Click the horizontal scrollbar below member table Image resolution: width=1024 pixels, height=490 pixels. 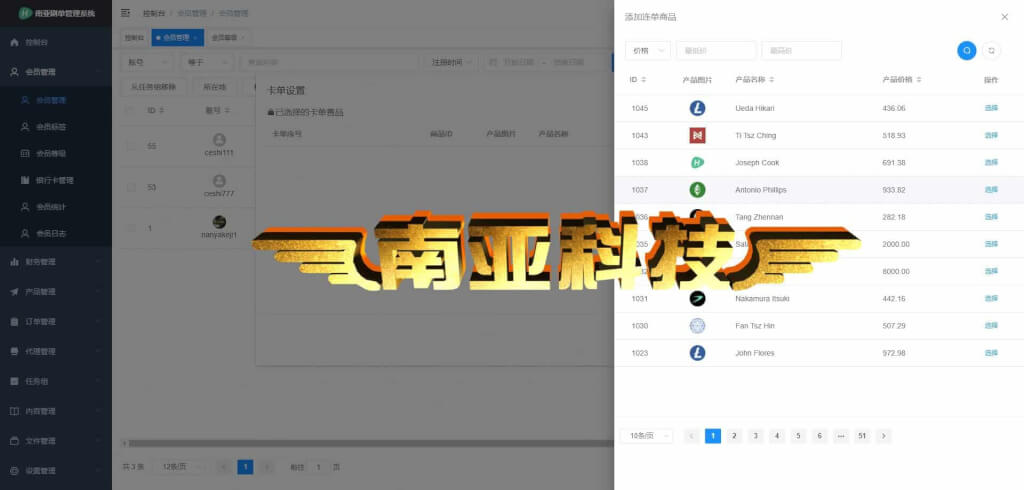point(369,444)
